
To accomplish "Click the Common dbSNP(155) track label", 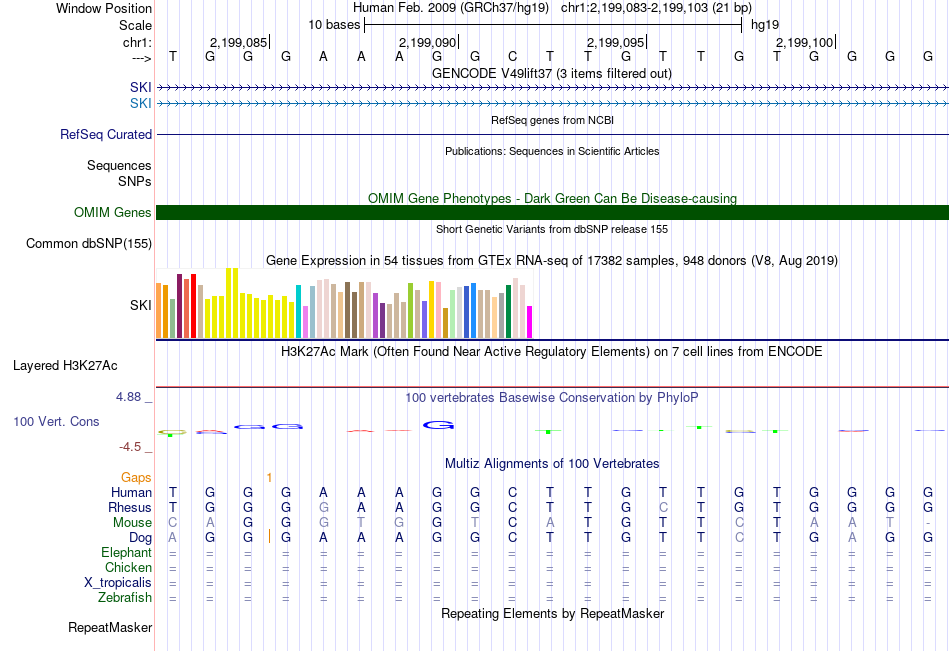I will (x=89, y=243).
